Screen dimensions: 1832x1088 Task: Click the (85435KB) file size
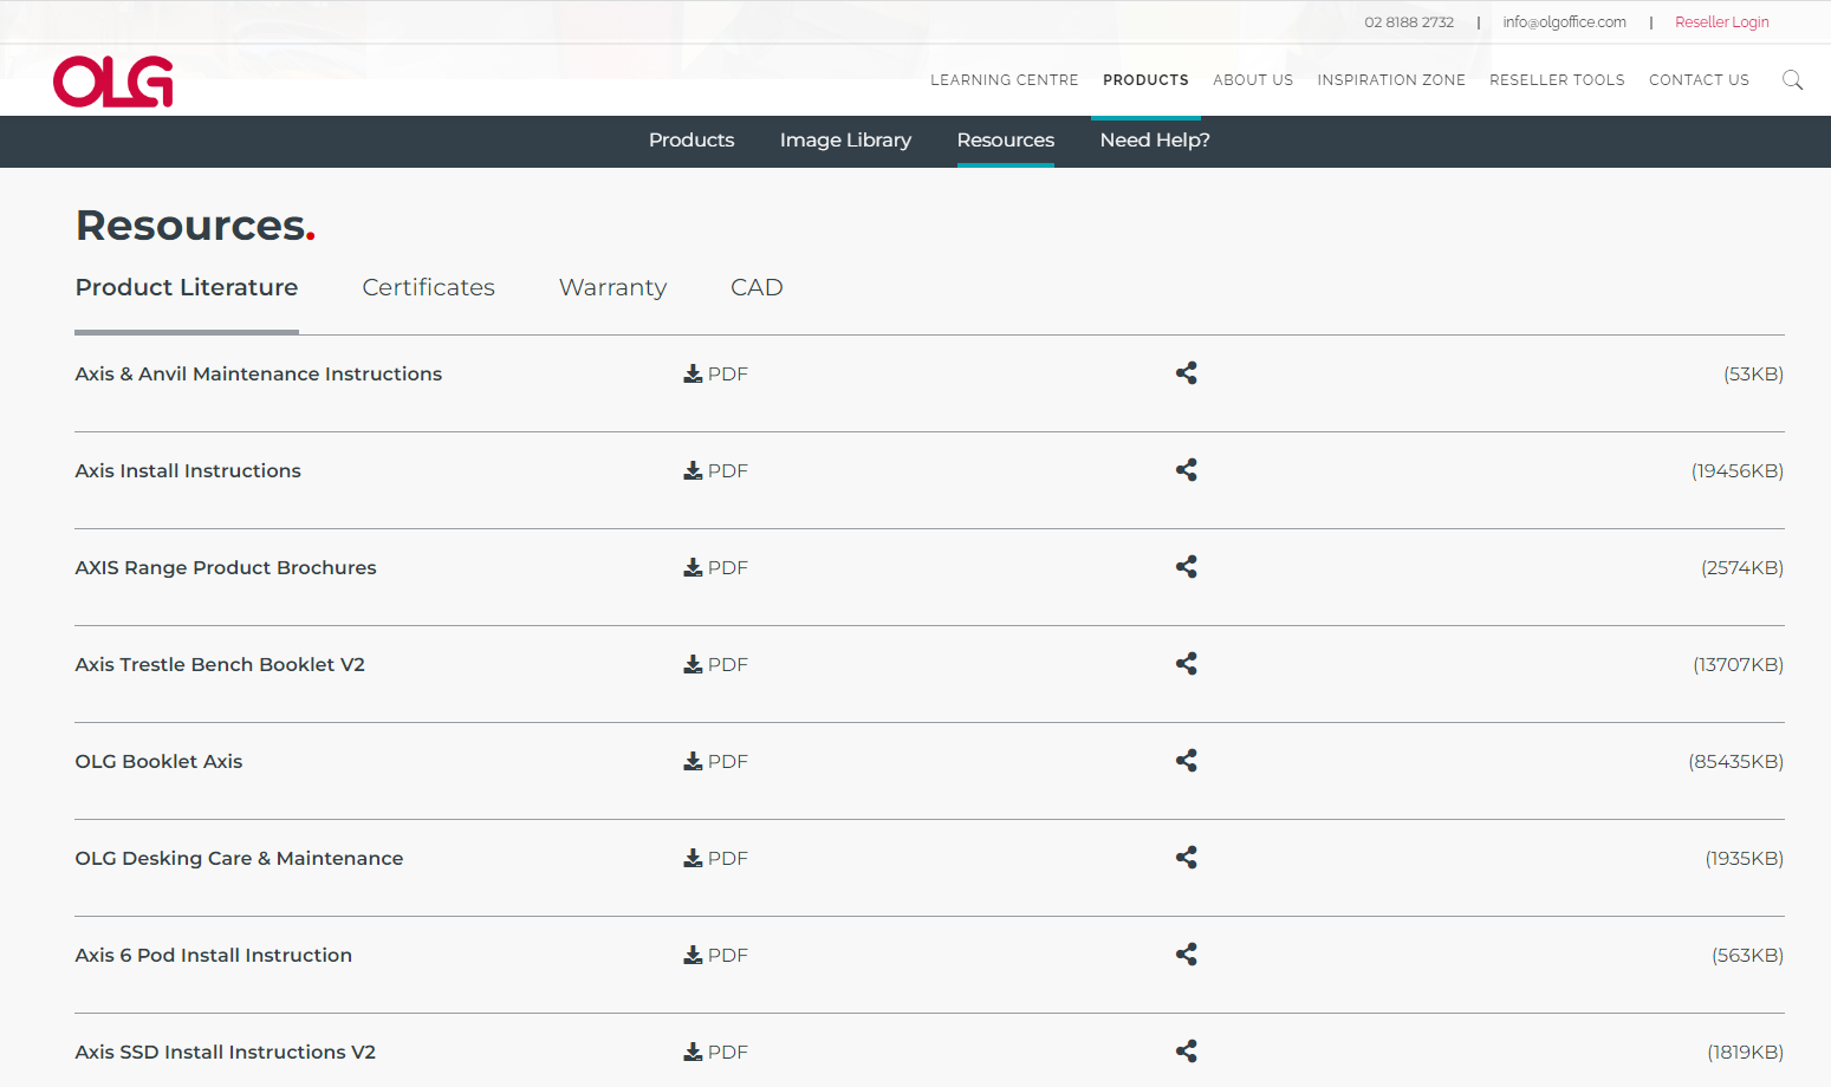1736,762
